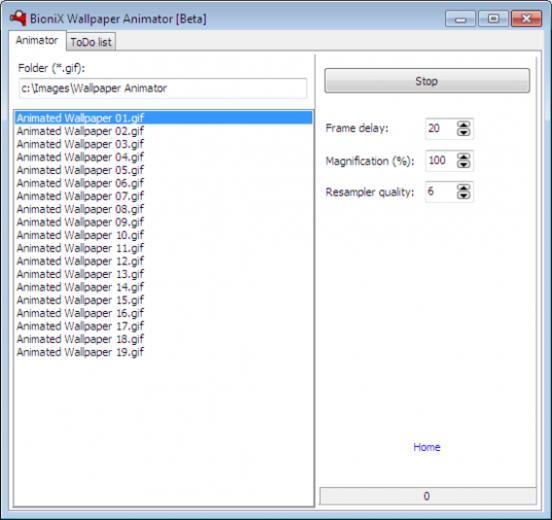The image size is (552, 520).
Task: Click the progress bar showing 0
Action: click(427, 496)
